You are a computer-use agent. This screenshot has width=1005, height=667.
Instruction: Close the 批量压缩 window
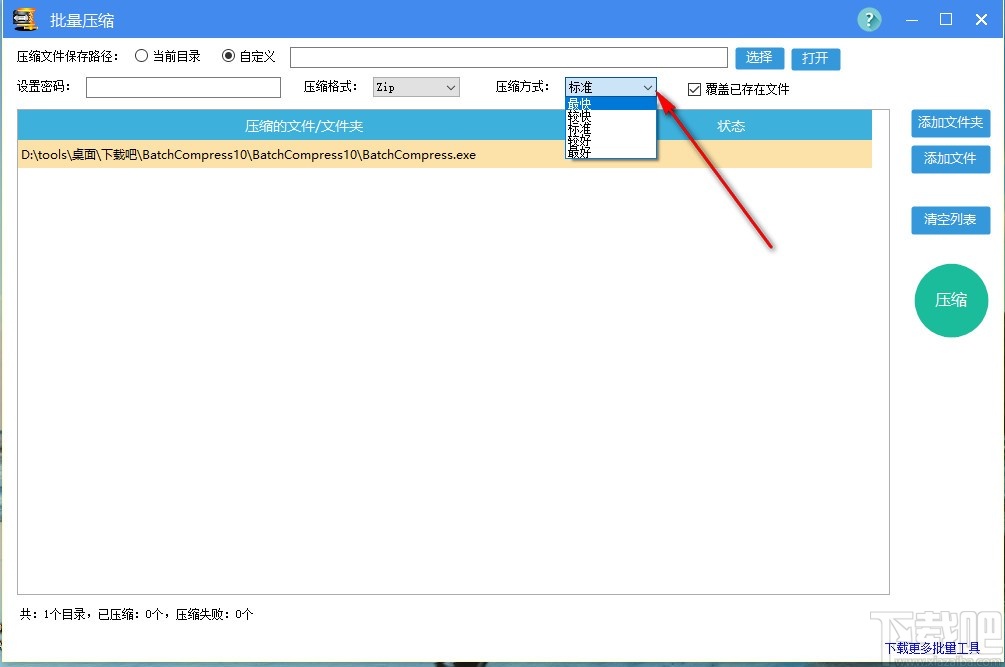[x=981, y=20]
